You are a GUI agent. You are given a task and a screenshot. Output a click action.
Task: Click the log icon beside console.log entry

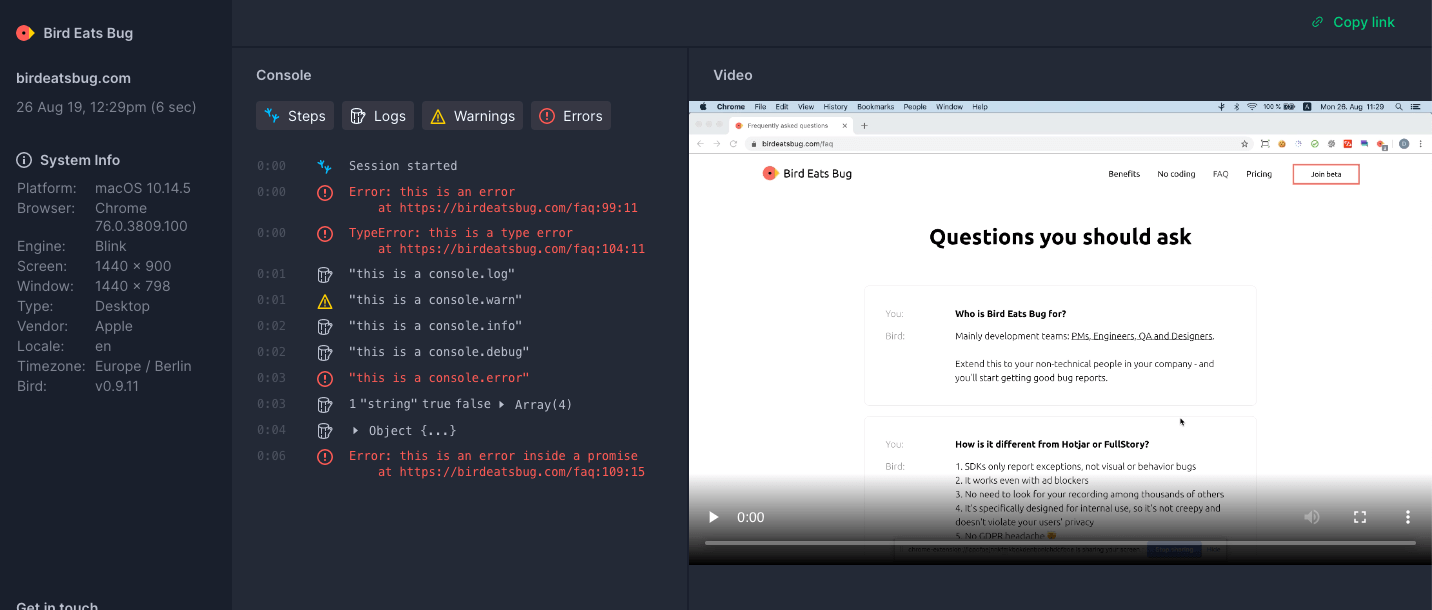tap(324, 275)
